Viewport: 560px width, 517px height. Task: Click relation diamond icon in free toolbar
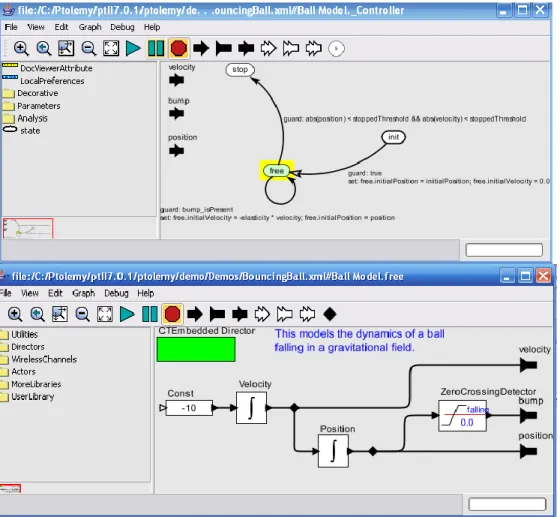[330, 314]
